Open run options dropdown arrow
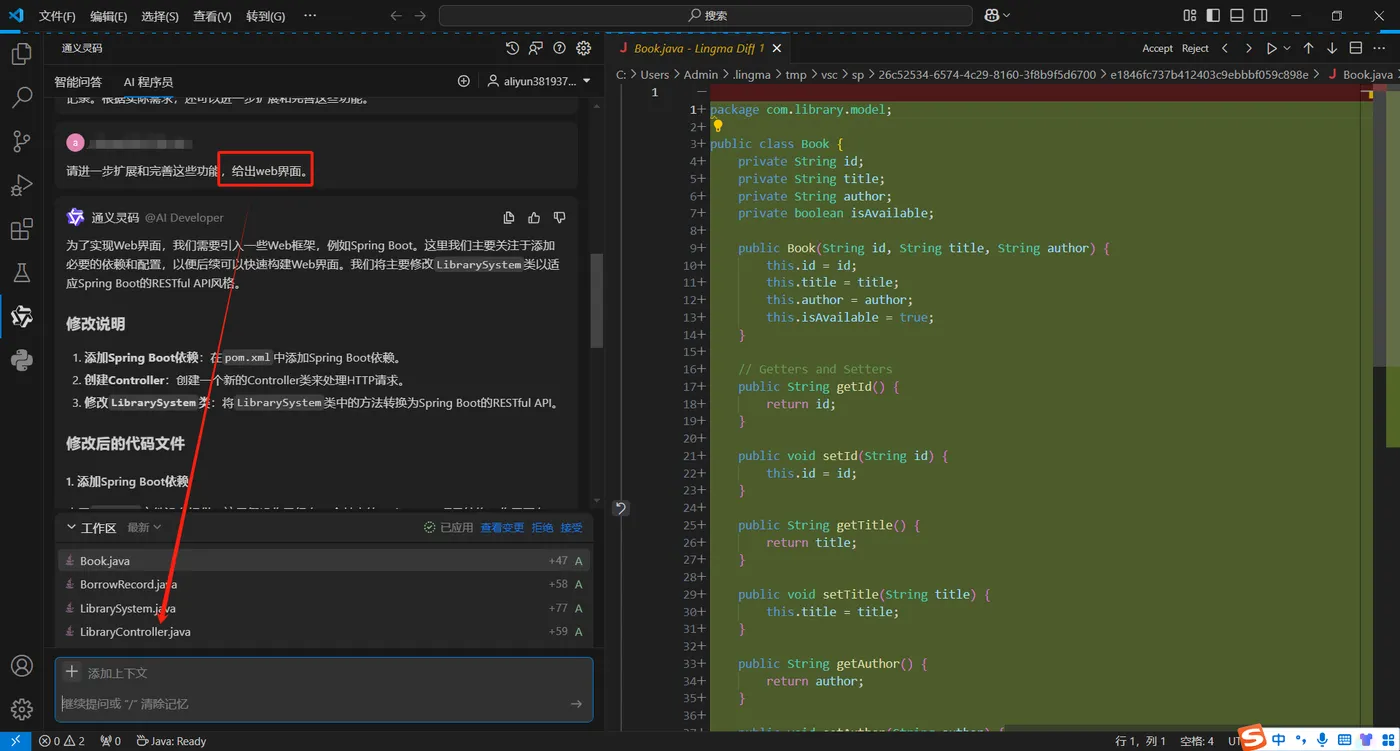Viewport: 1400px width, 751px height. click(1287, 48)
